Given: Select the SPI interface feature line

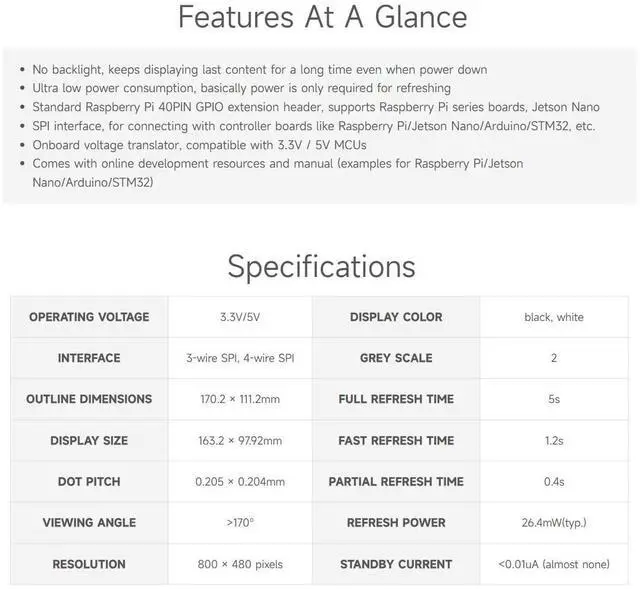Looking at the screenshot, I should tap(313, 126).
